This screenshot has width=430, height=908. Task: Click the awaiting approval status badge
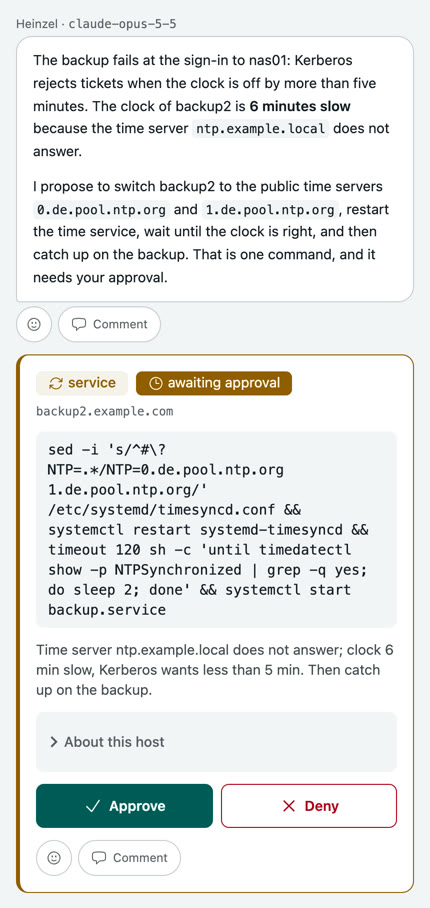click(214, 383)
